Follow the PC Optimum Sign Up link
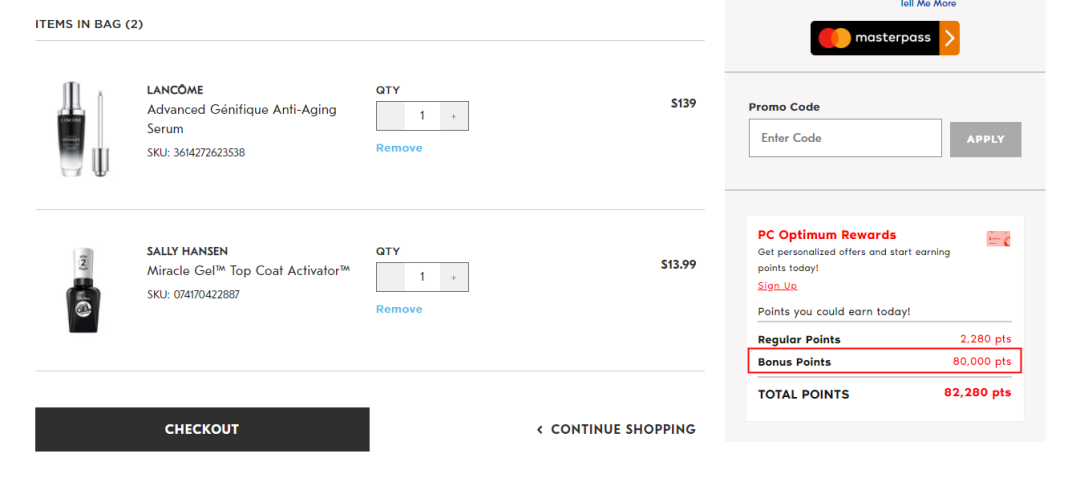 point(777,286)
